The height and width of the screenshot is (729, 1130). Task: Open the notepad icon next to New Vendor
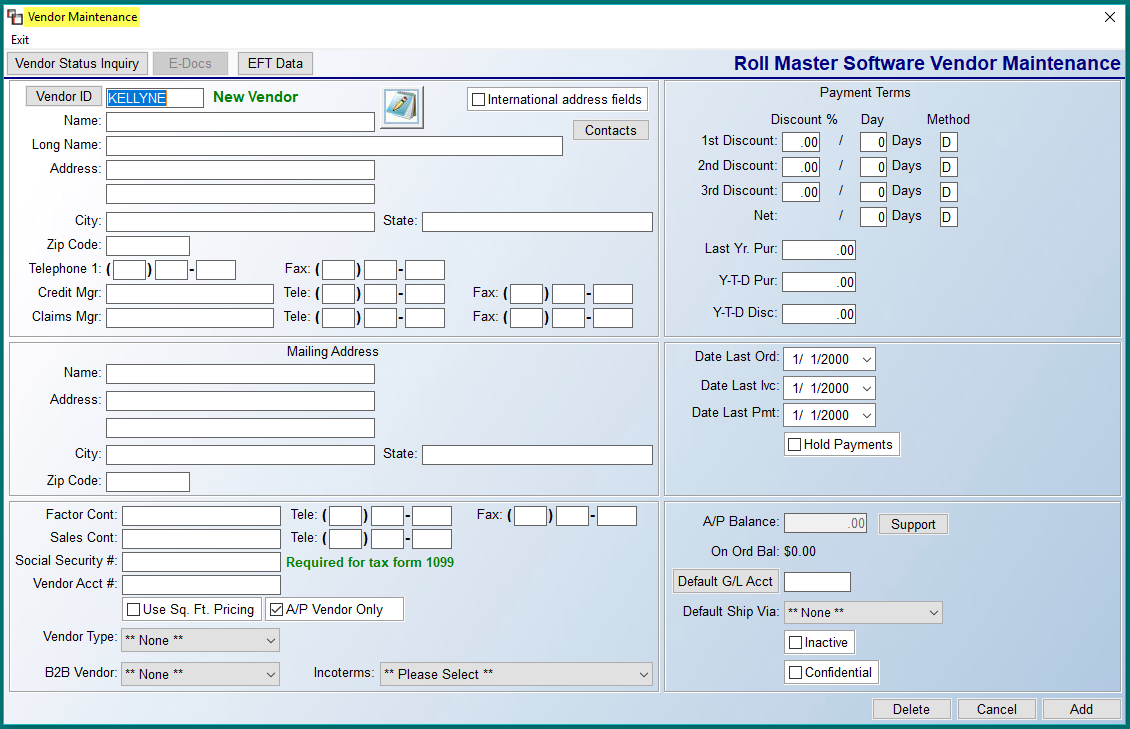401,107
